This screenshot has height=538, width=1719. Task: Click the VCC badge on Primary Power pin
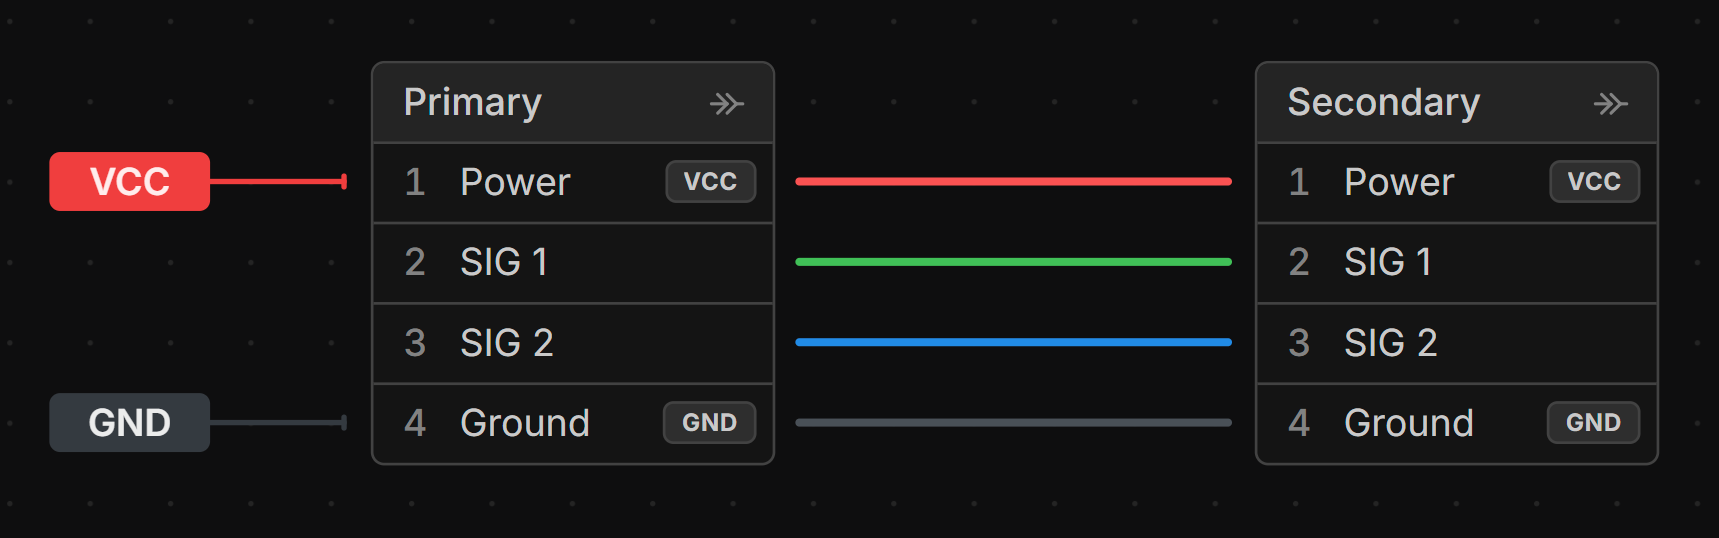[x=710, y=182]
